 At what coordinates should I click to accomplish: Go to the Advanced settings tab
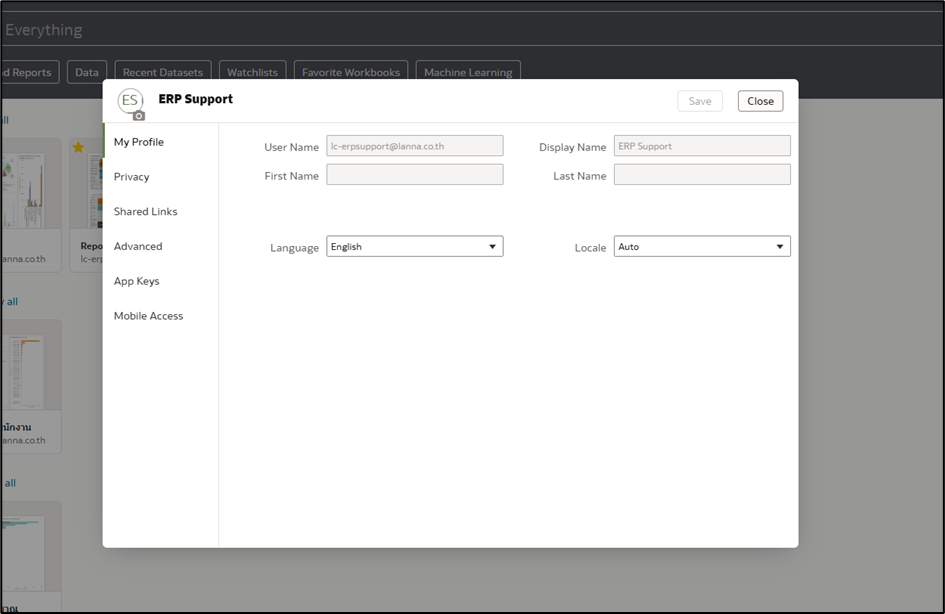(138, 246)
